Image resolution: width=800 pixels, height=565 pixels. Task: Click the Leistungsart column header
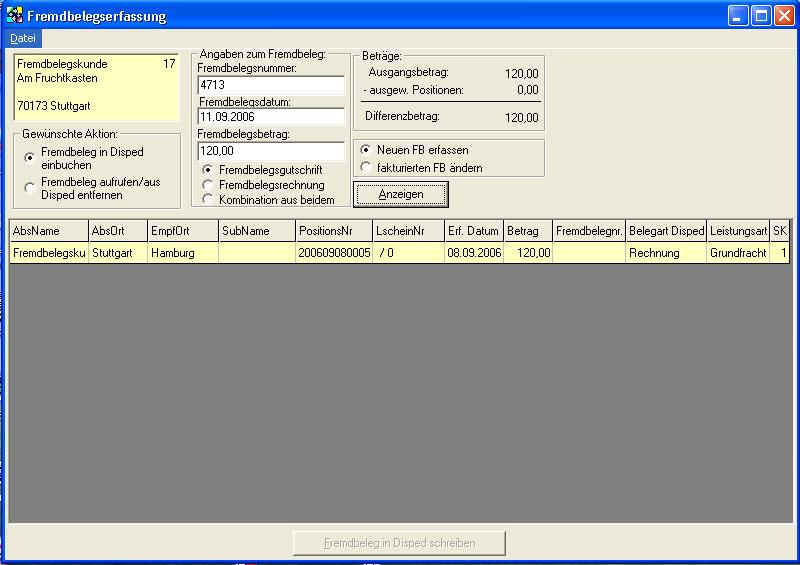tap(738, 231)
